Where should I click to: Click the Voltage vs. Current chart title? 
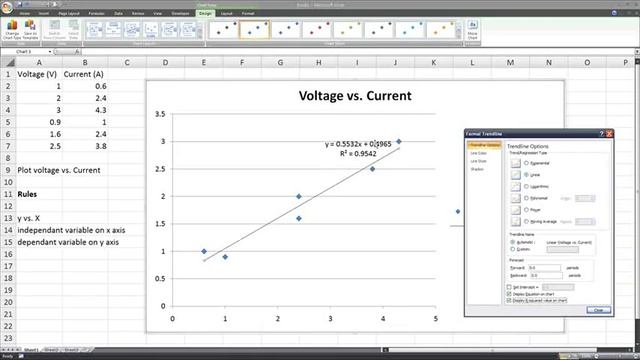click(355, 96)
